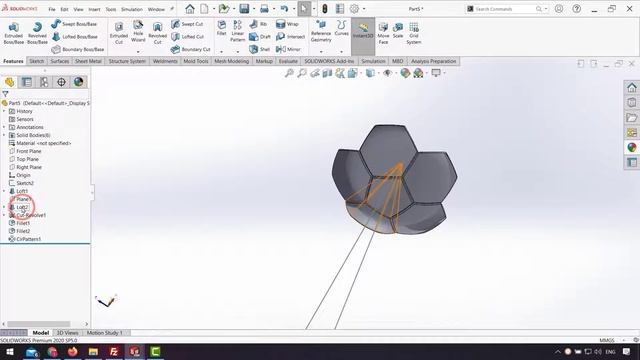
Task: Select the Extruded Boss/Base tool
Action: click(13, 33)
